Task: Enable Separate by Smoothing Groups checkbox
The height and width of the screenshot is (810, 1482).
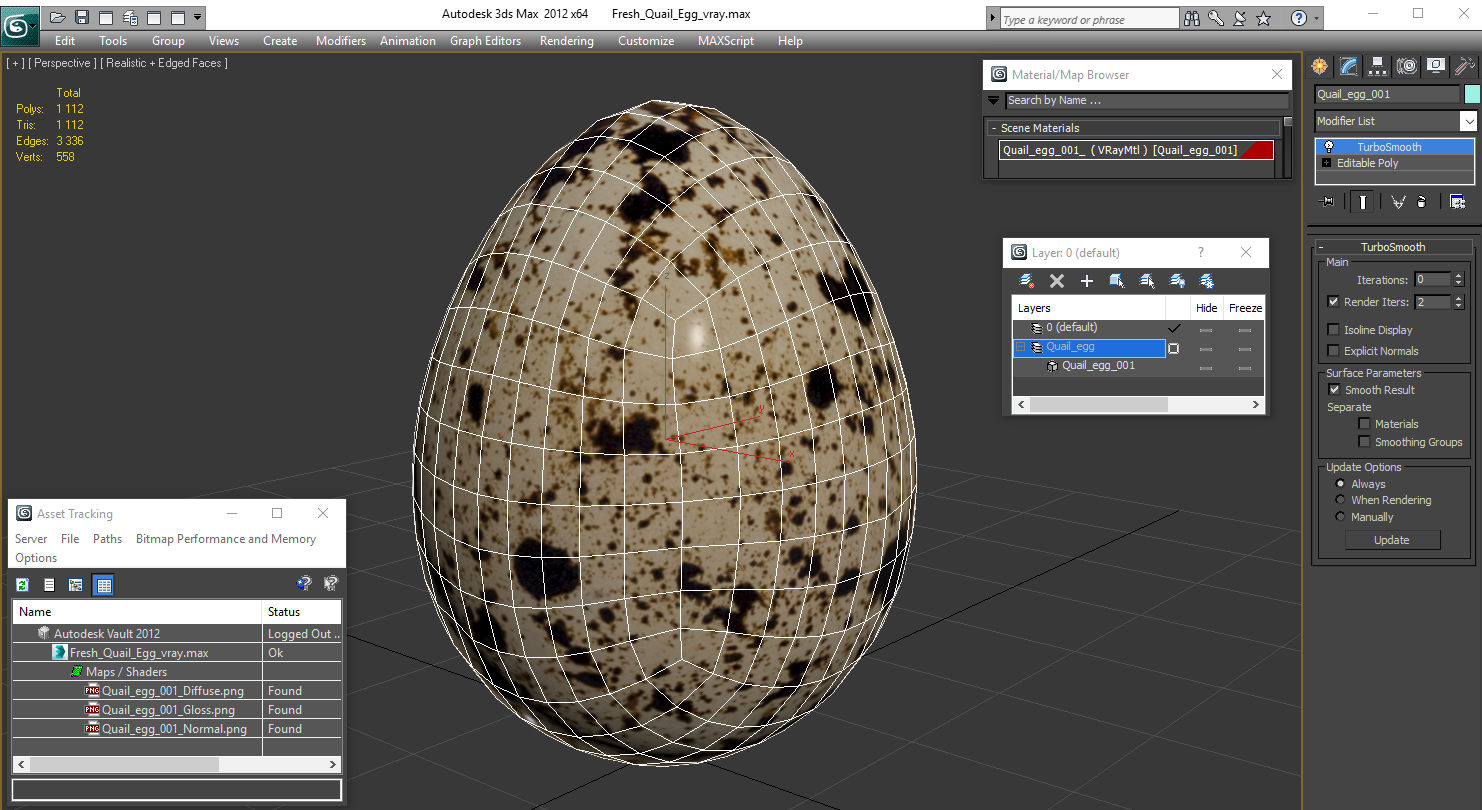Action: pos(1364,441)
